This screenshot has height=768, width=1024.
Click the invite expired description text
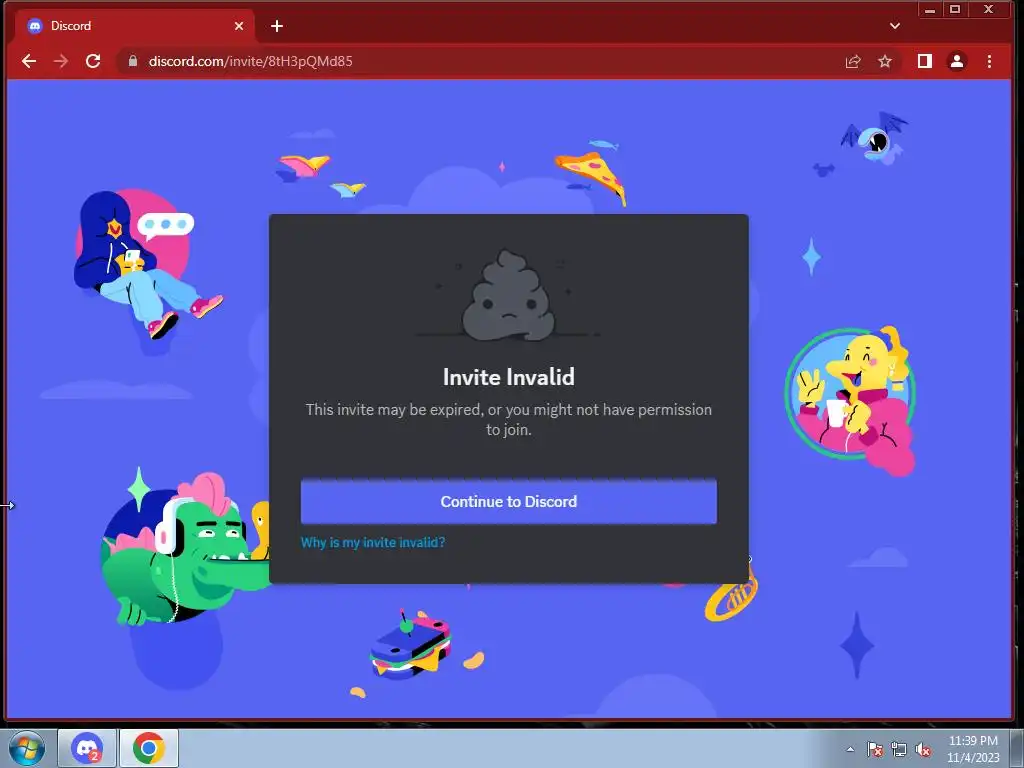tap(509, 419)
